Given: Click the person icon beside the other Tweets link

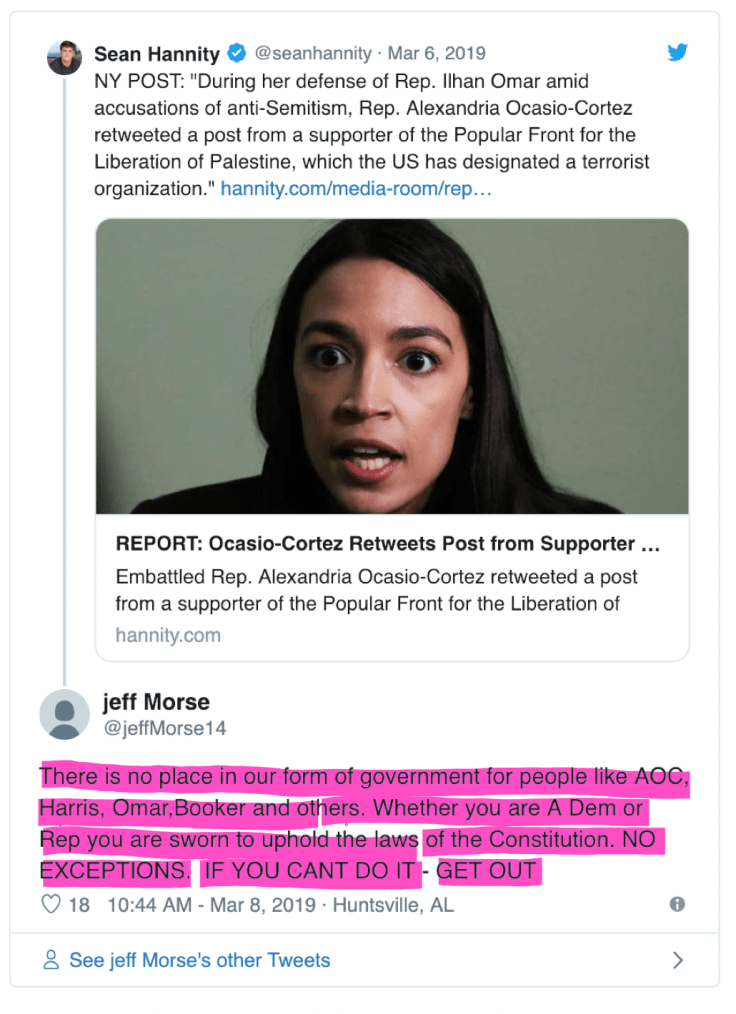Looking at the screenshot, I should tap(51, 960).
